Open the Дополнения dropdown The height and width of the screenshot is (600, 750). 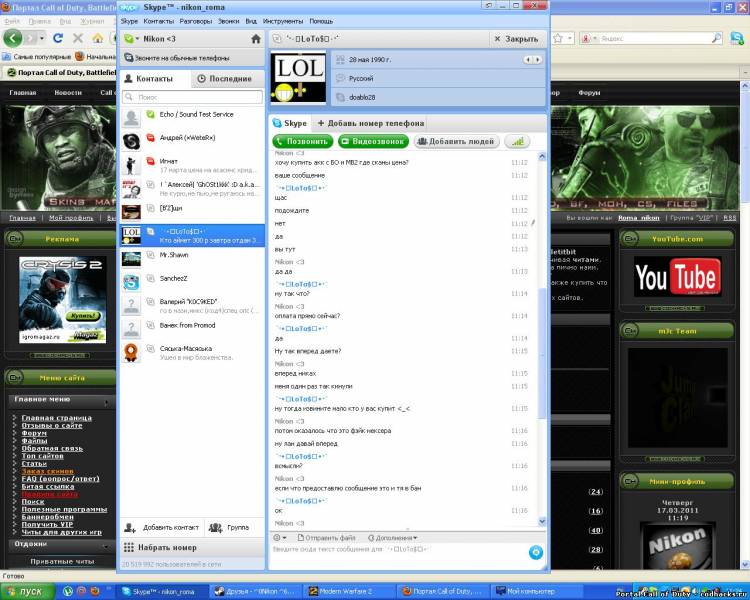click(x=392, y=538)
